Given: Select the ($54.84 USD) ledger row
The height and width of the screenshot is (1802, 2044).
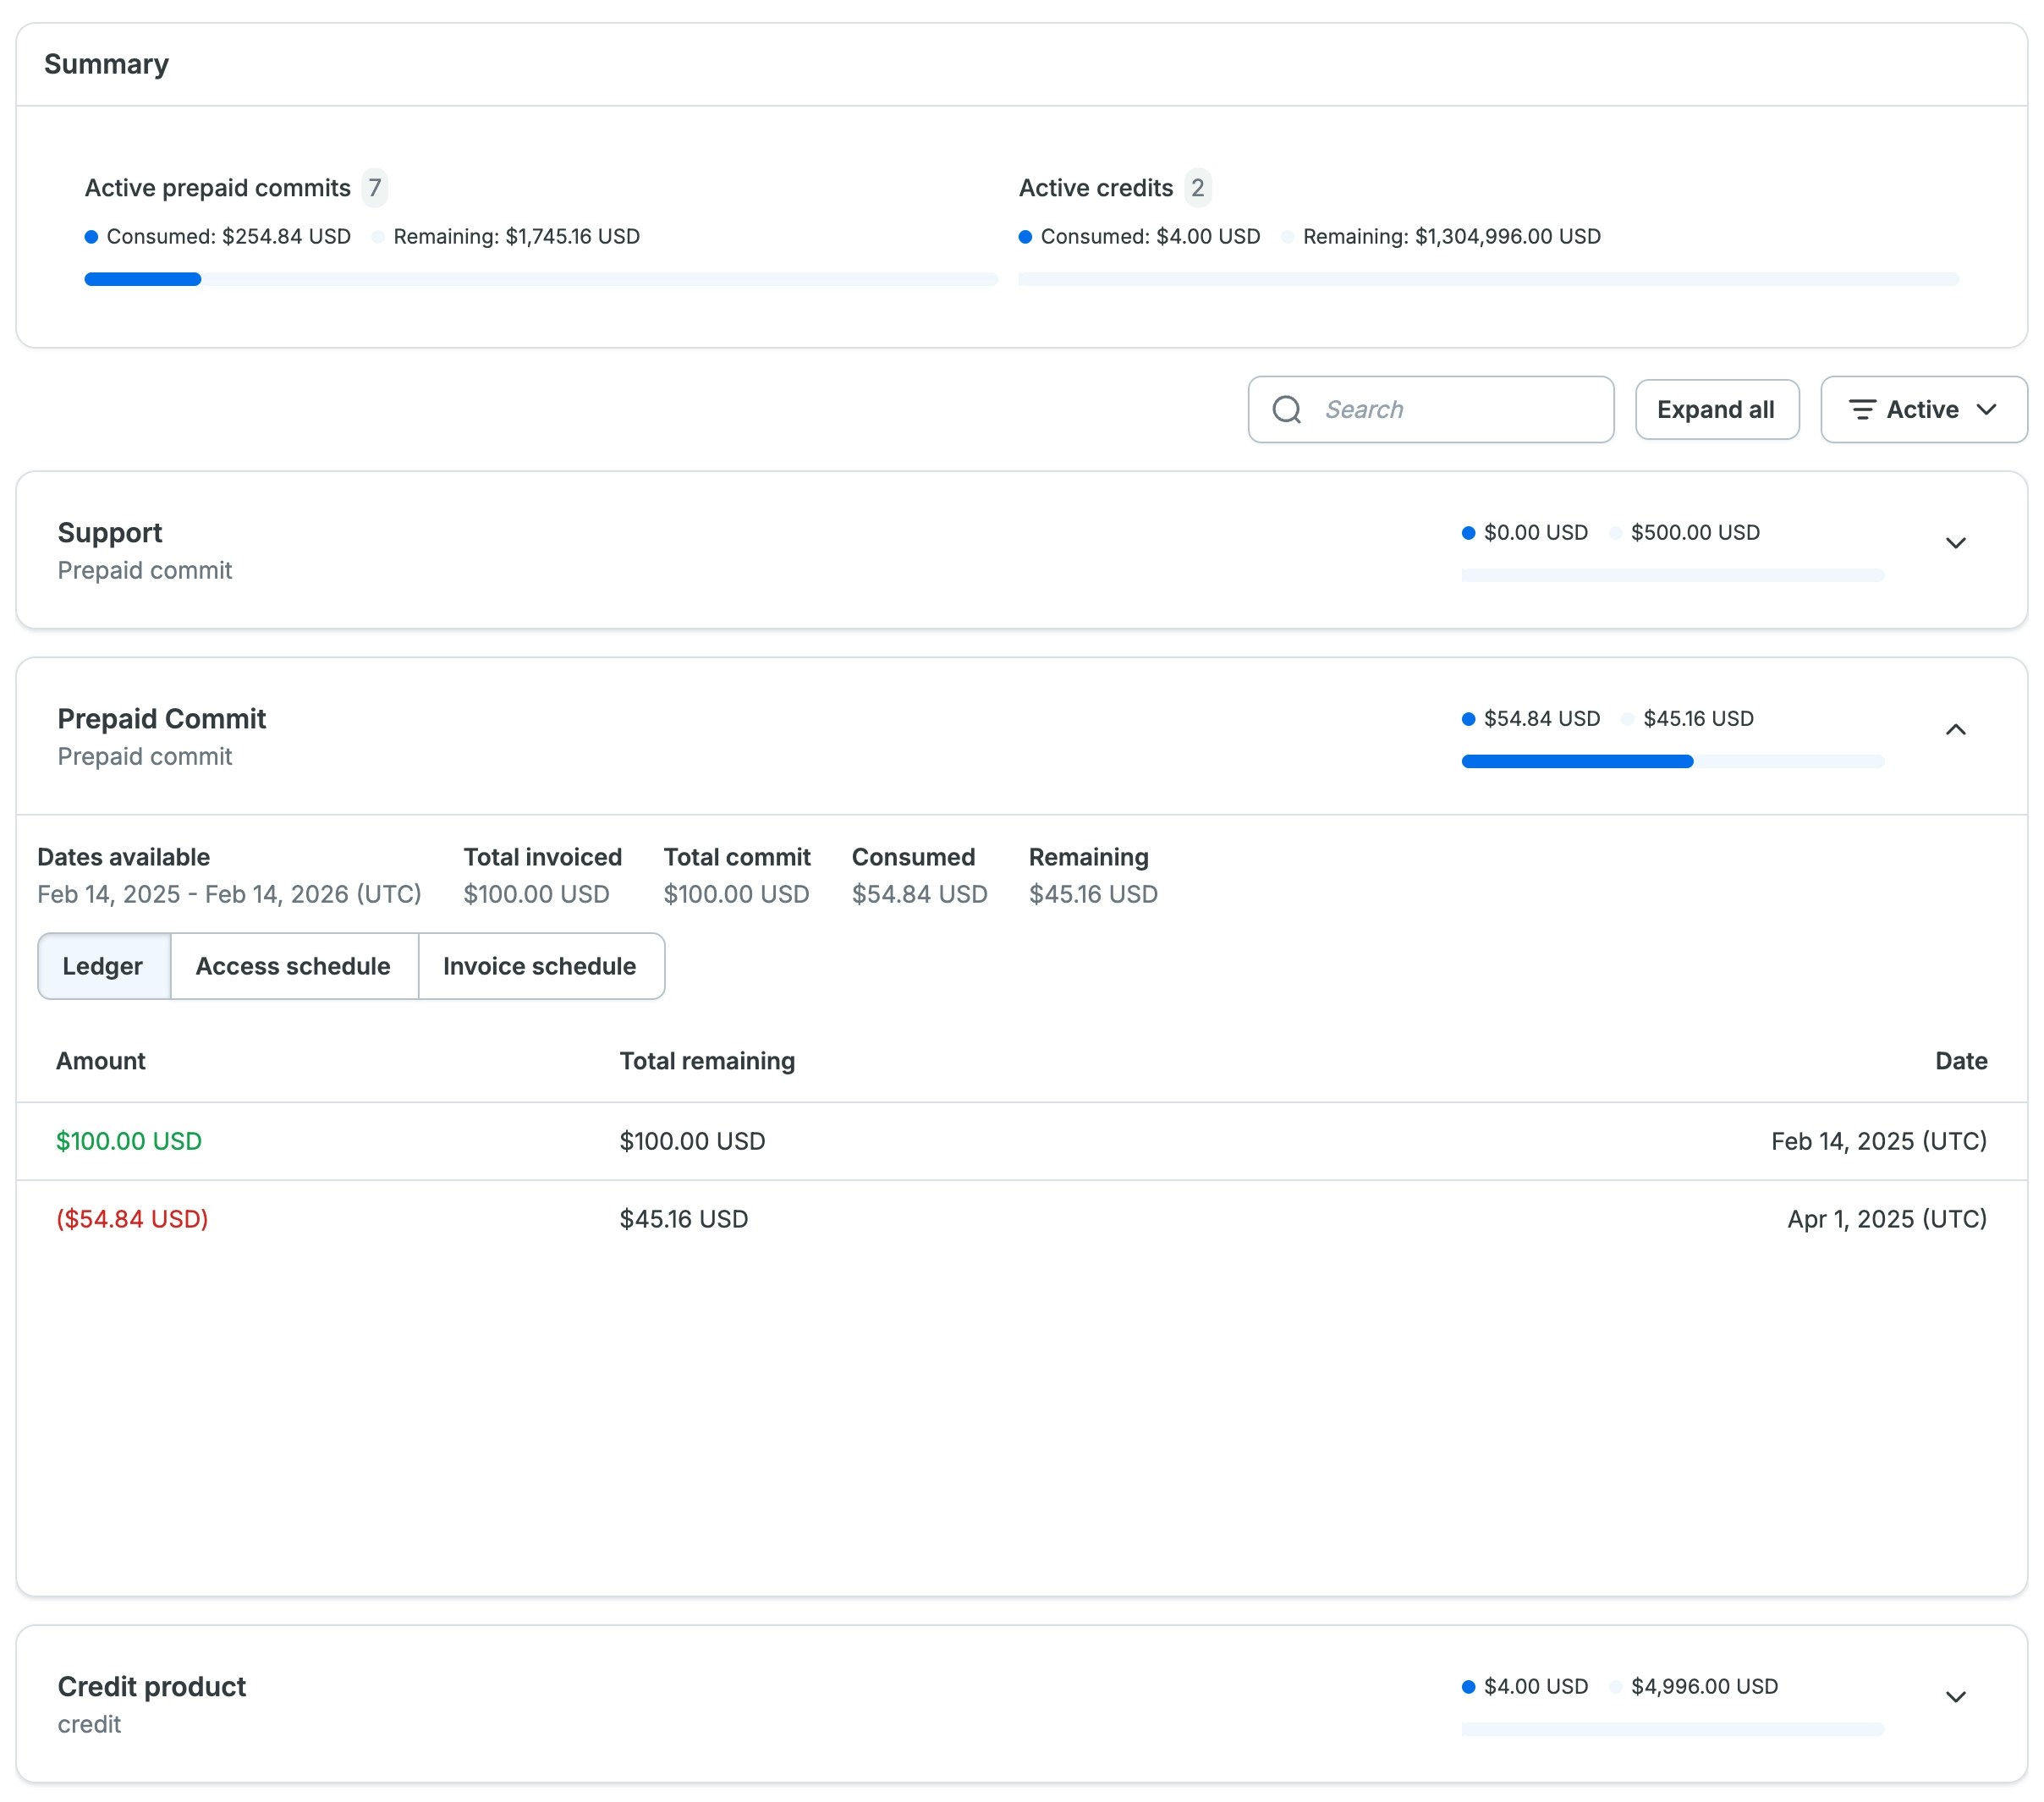Looking at the screenshot, I should click(132, 1219).
